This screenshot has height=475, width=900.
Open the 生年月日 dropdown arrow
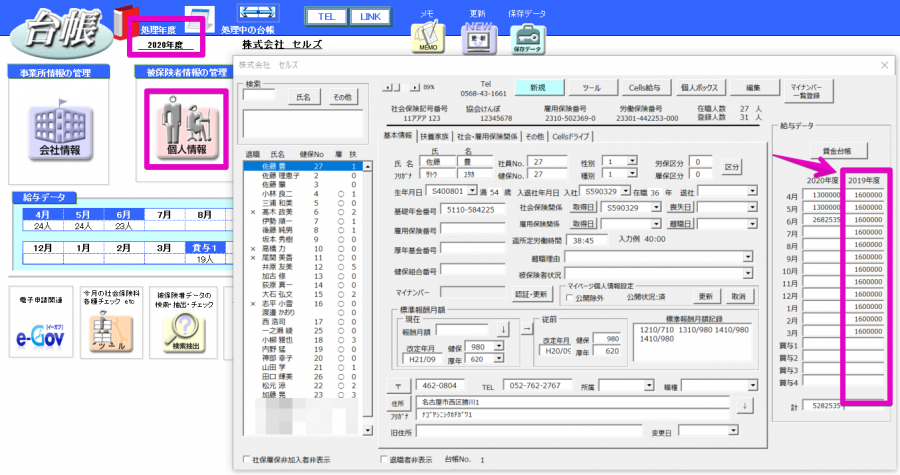(x=472, y=190)
